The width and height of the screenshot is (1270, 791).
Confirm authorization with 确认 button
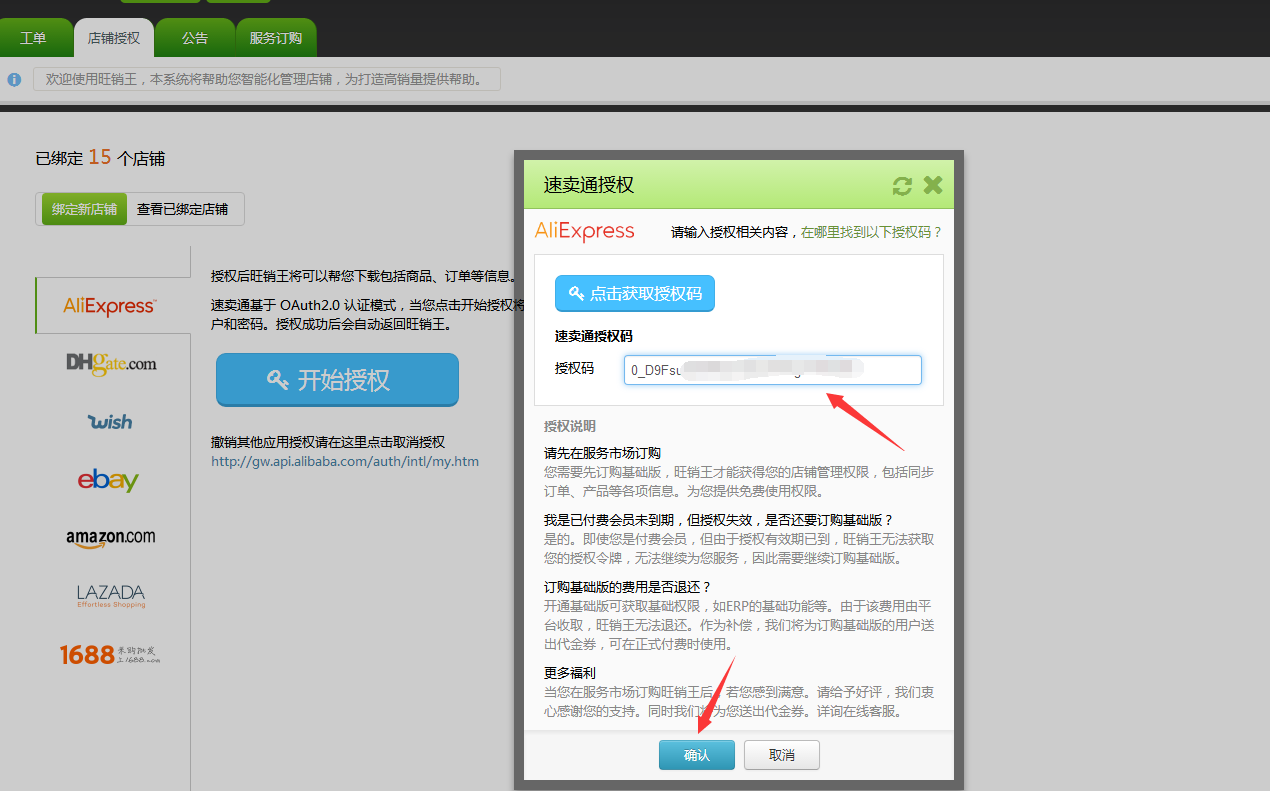tap(697, 755)
